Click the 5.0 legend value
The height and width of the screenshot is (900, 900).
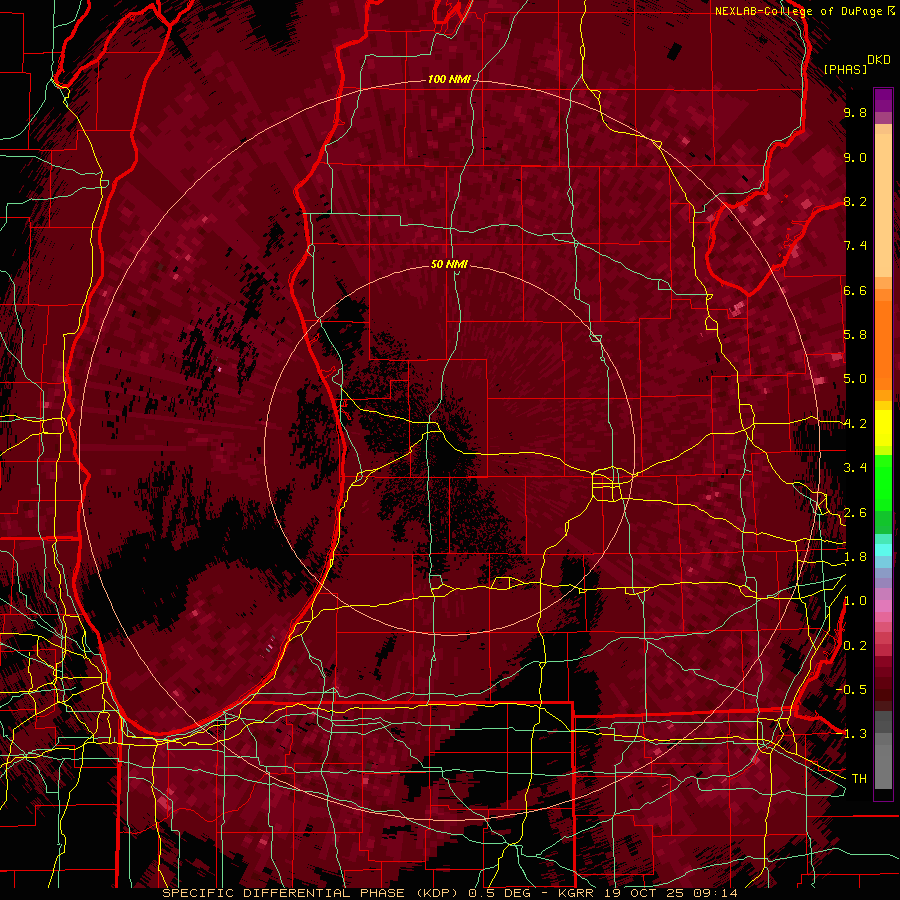(855, 379)
